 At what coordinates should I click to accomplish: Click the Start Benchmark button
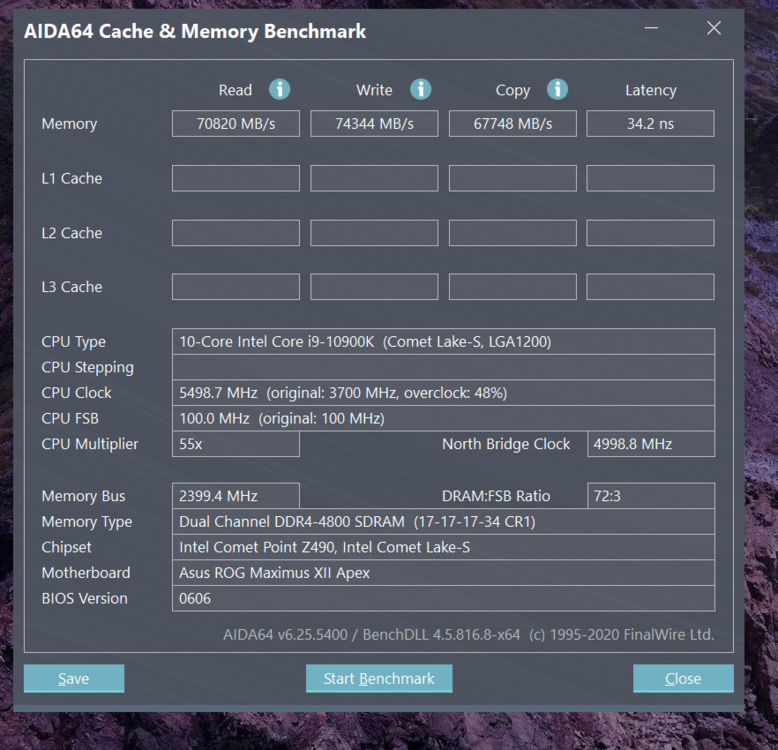pyautogui.click(x=379, y=678)
